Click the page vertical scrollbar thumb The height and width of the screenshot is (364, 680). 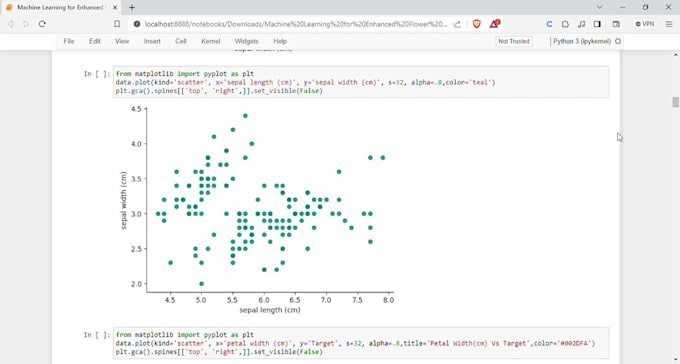675,102
